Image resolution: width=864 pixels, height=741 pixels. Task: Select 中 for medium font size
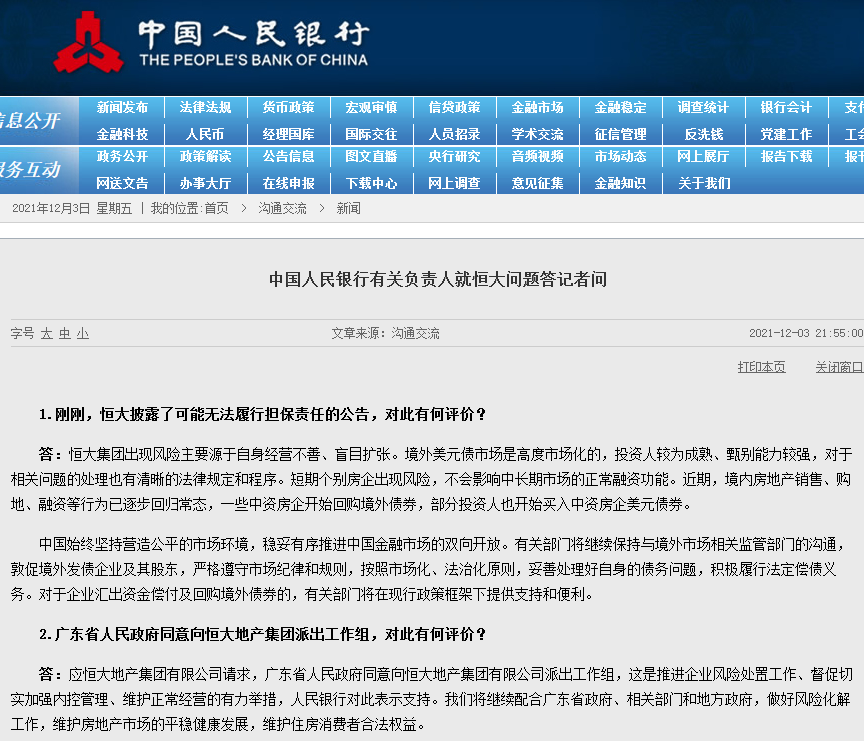point(64,333)
